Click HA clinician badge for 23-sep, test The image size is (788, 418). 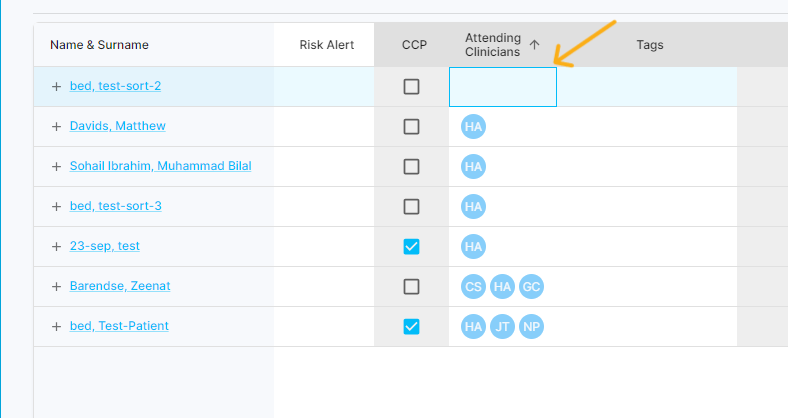pos(474,247)
